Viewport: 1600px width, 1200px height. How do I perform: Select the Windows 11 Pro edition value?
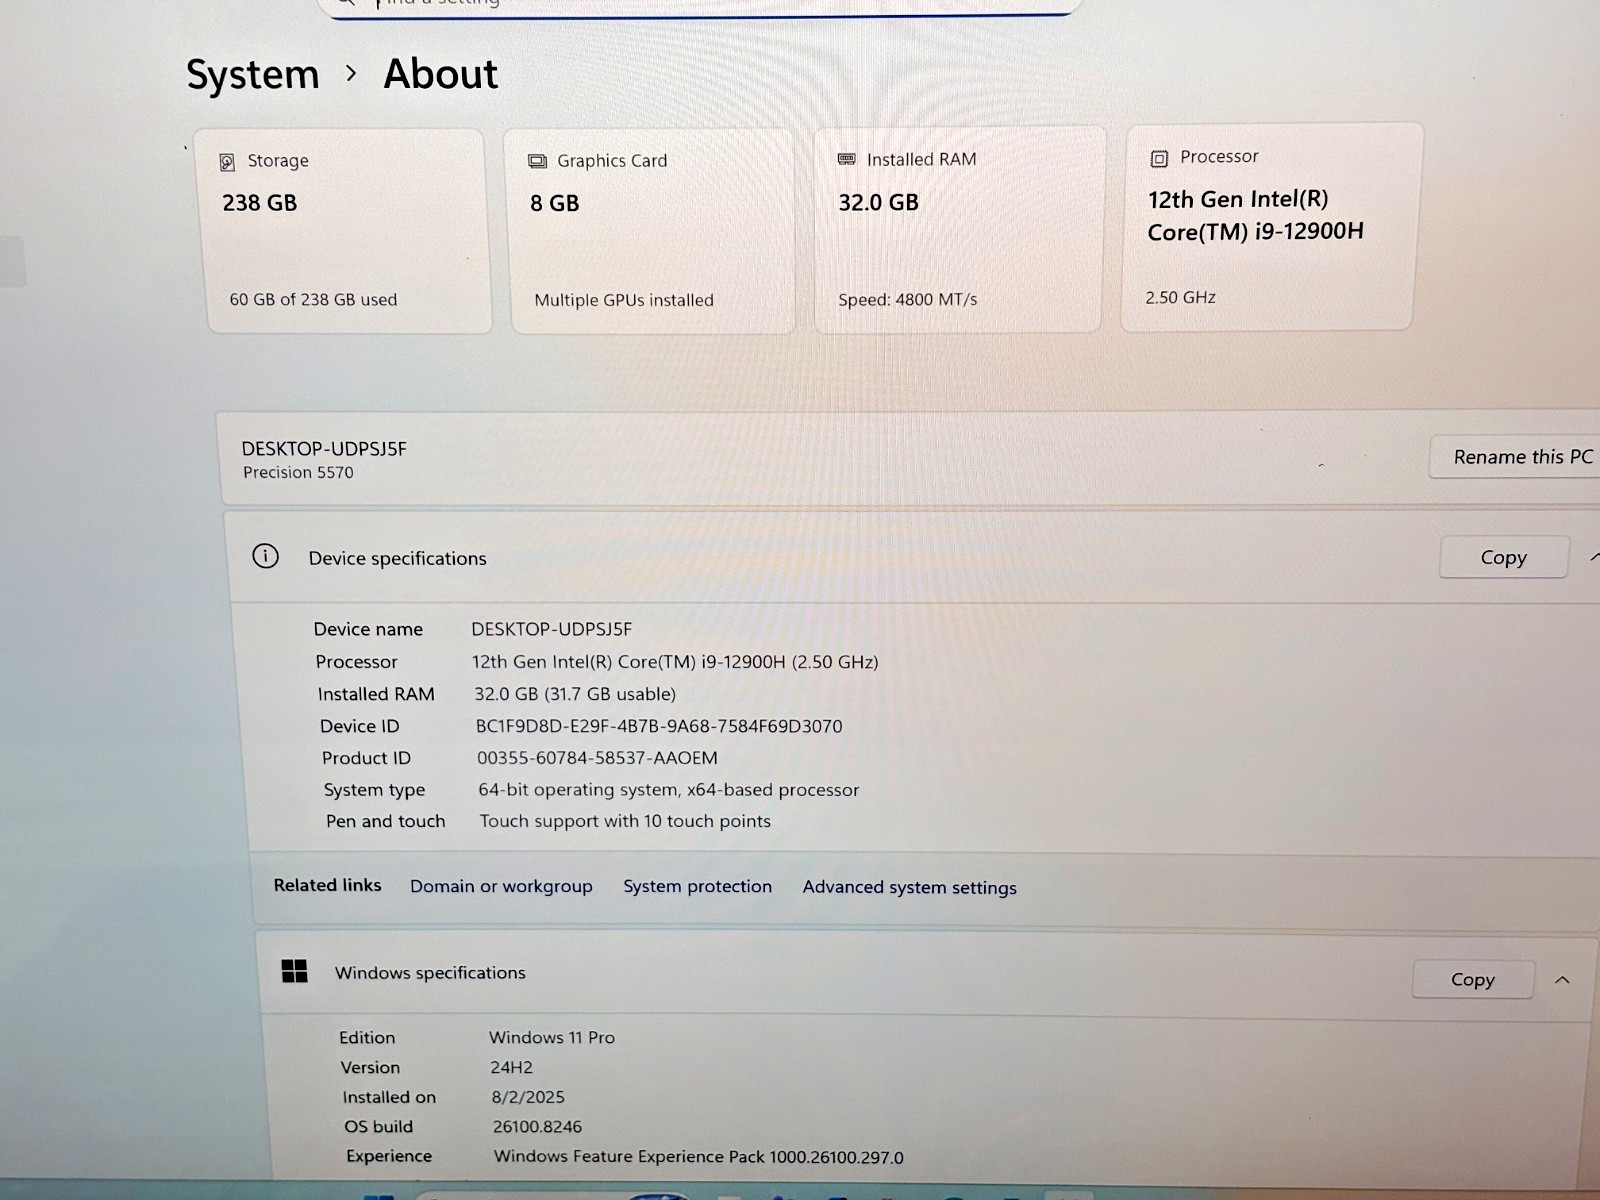(552, 1037)
